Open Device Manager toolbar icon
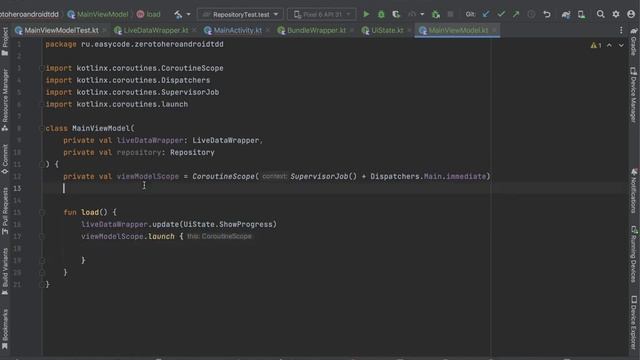This screenshot has width=640, height=360. [x=581, y=14]
